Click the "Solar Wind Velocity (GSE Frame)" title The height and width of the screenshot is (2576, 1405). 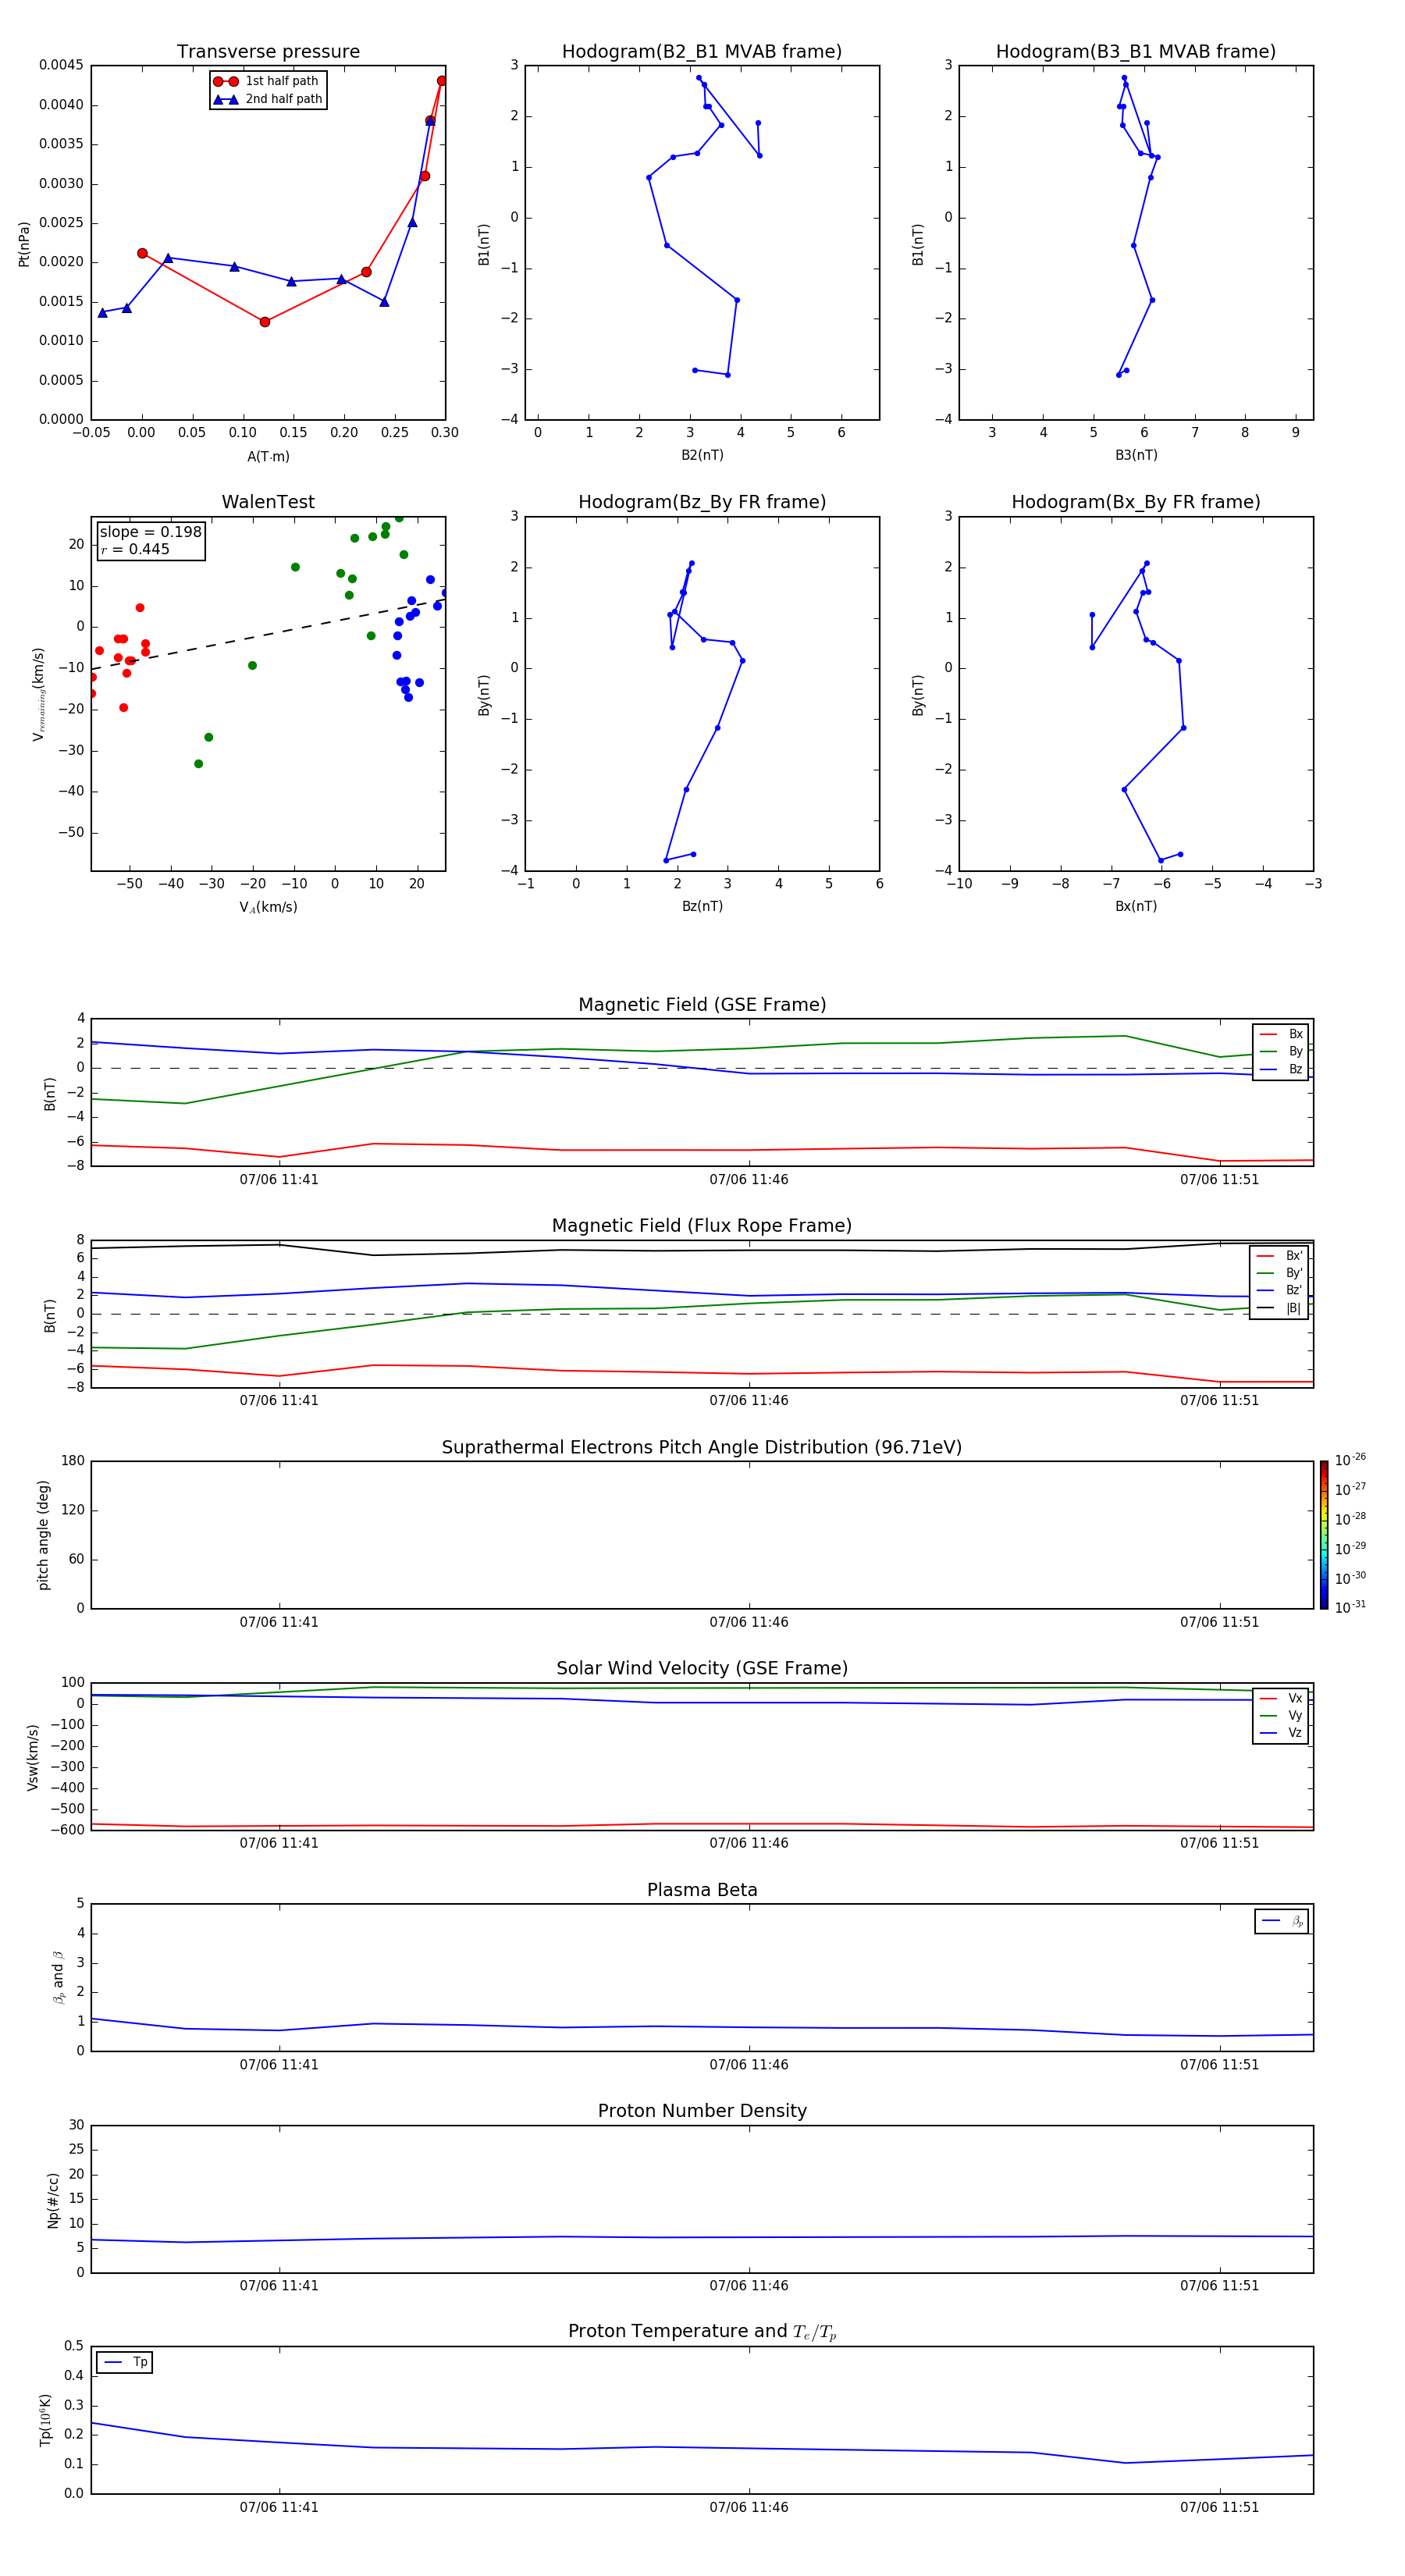(702, 1669)
